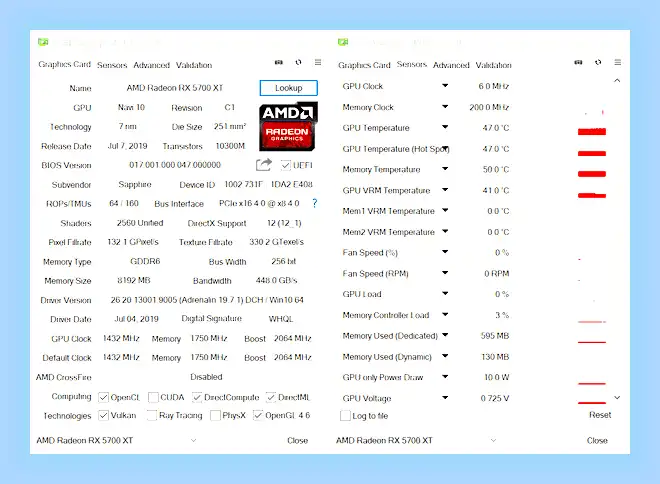
Task: Toggle the CUDA checkbox
Action: coord(153,397)
